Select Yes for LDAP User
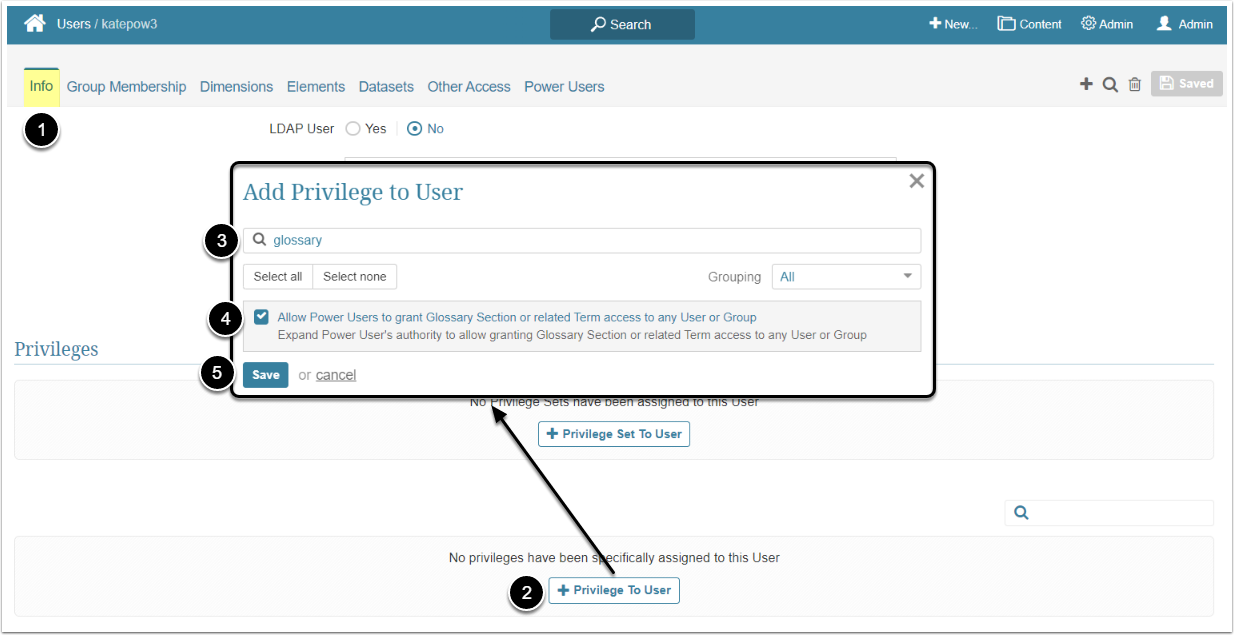This screenshot has width=1234, height=635. coord(353,129)
